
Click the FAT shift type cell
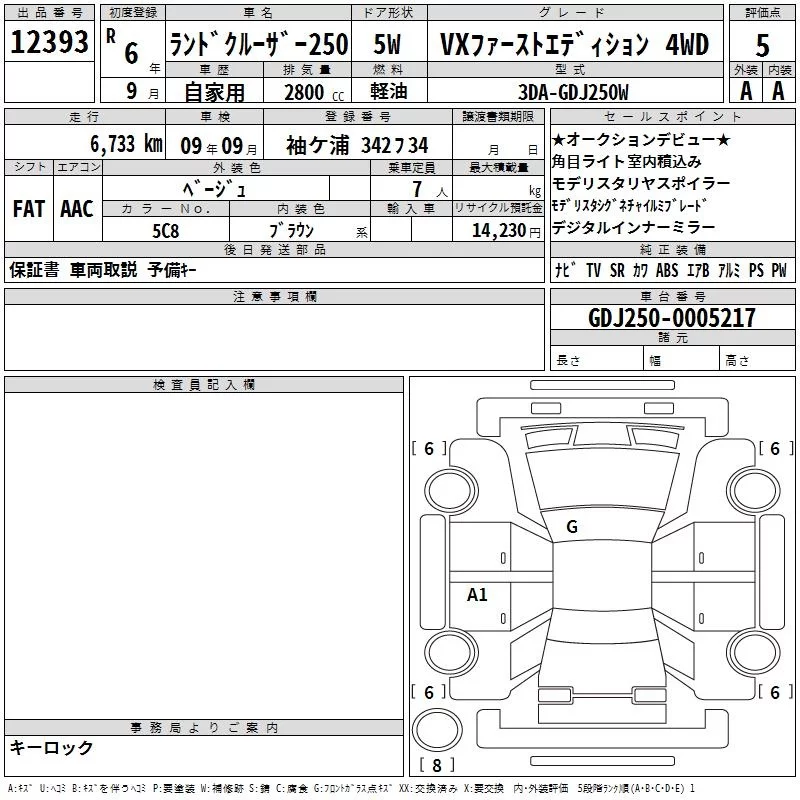(28, 208)
